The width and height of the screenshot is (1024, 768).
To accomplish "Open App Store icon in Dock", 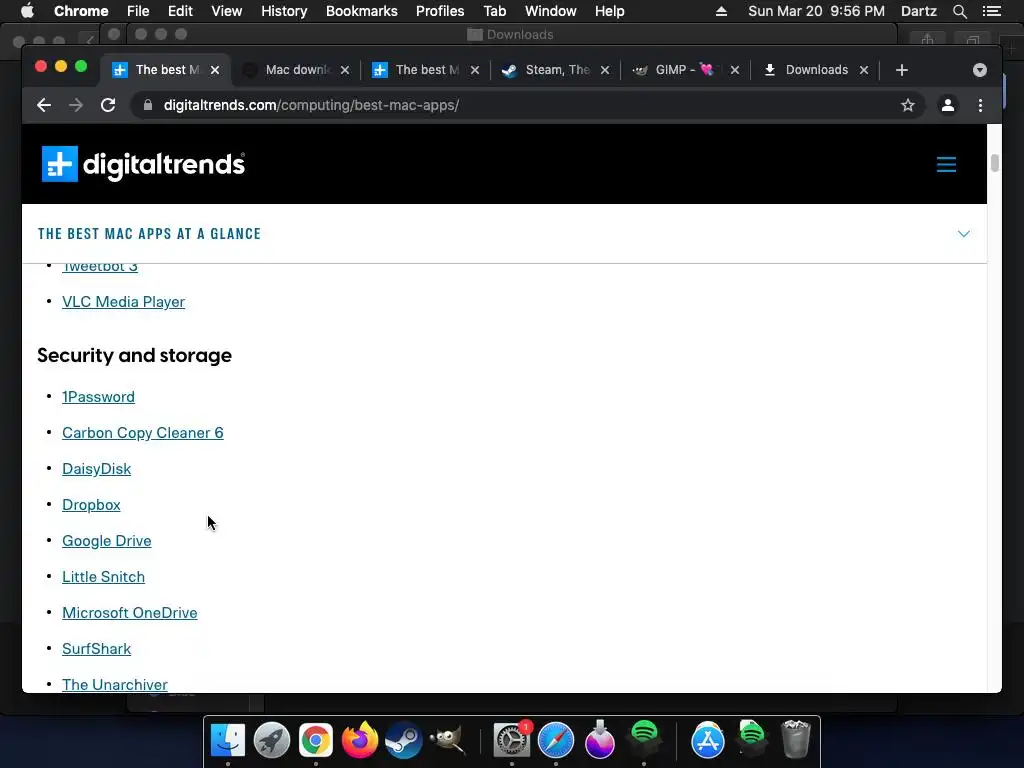I will (708, 740).
